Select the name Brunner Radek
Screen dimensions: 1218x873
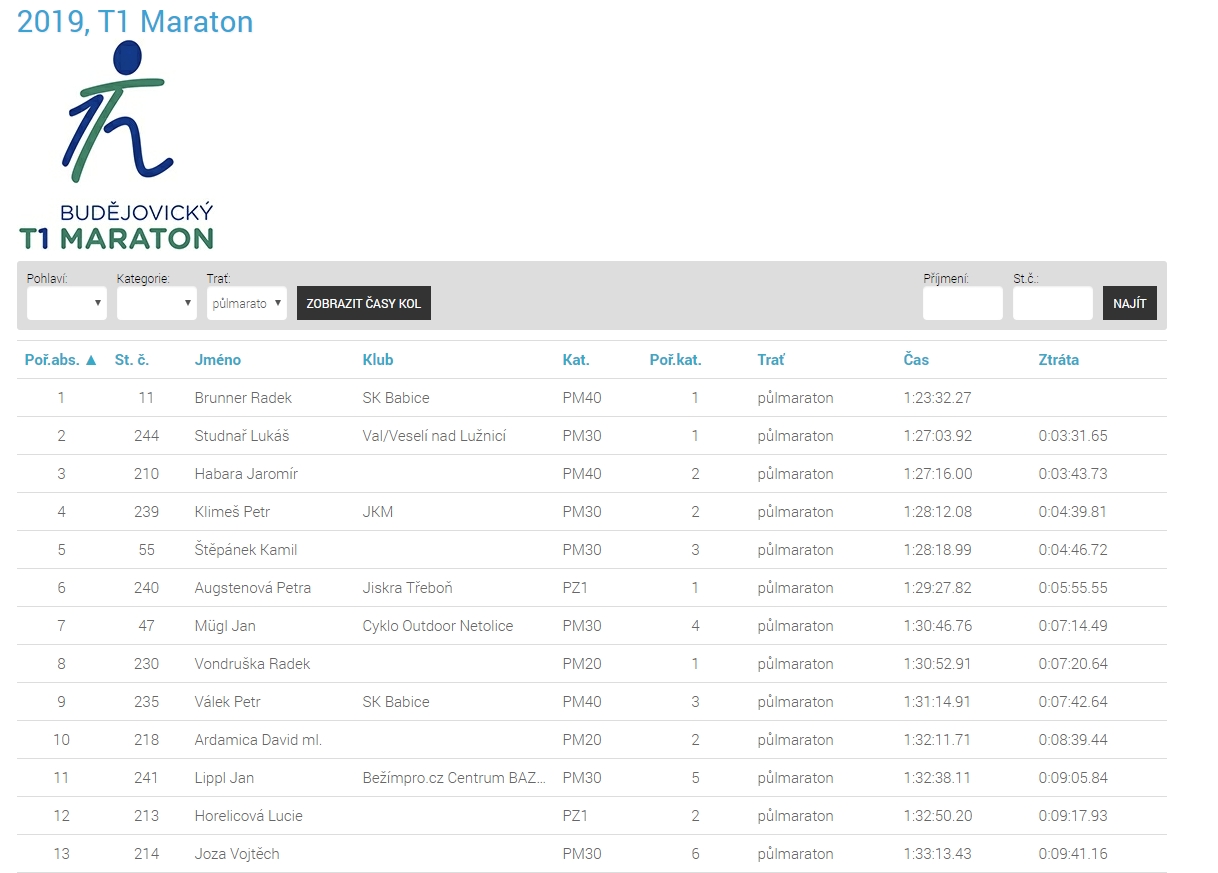click(243, 398)
